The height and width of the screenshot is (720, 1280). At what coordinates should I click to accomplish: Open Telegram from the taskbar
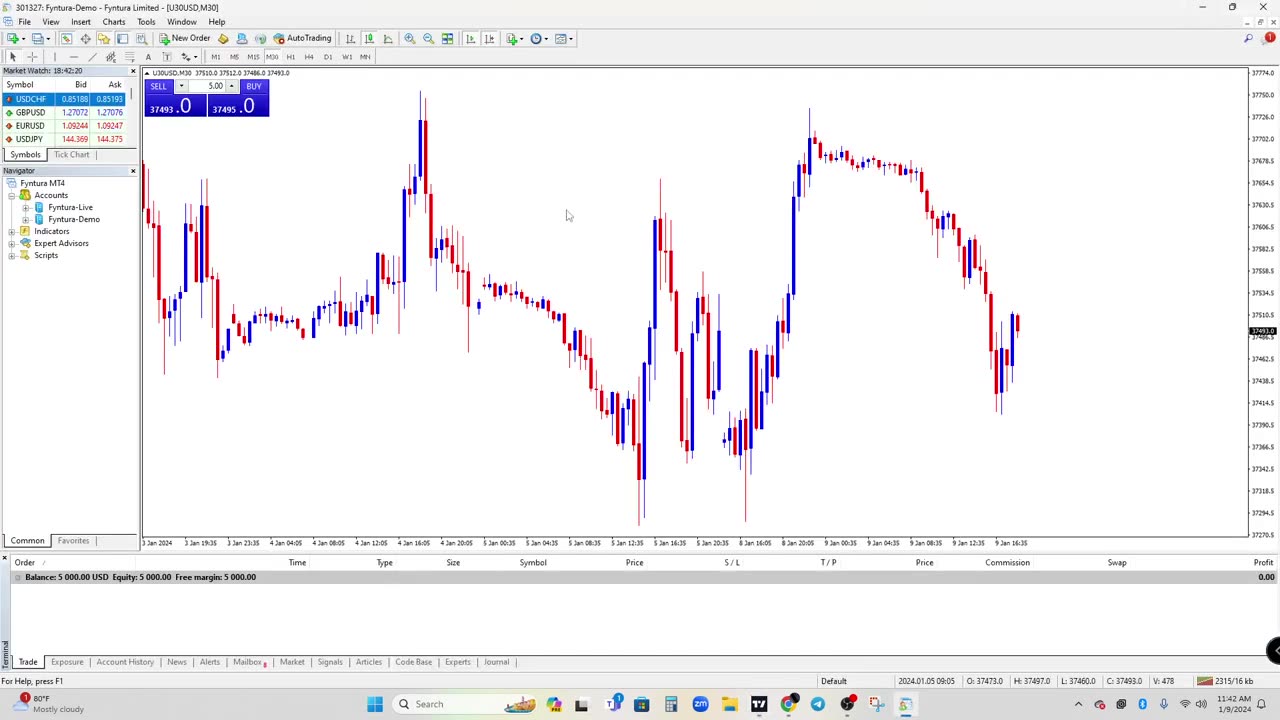(818, 704)
